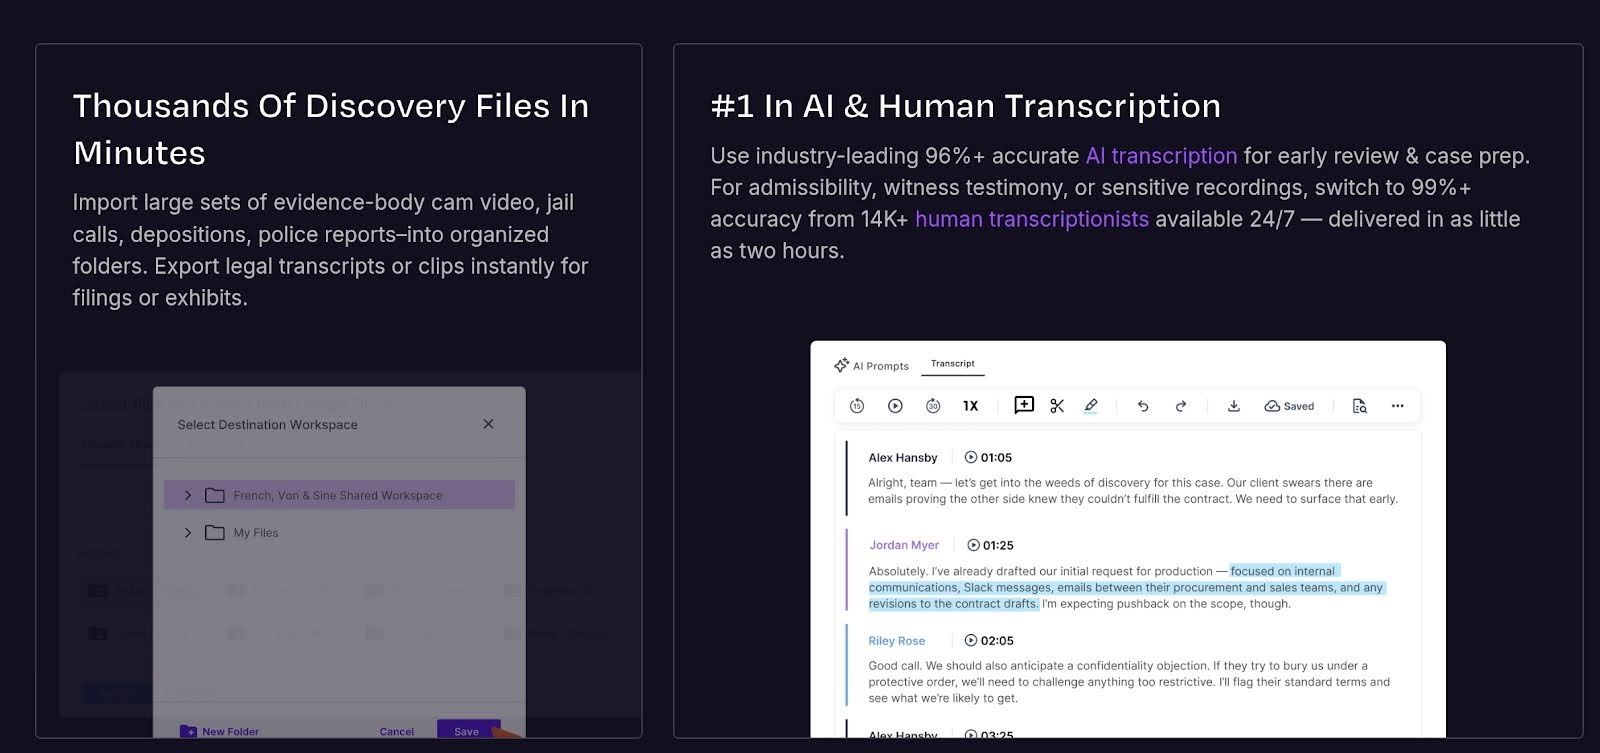Open the three-dot more options menu

pyautogui.click(x=1398, y=406)
